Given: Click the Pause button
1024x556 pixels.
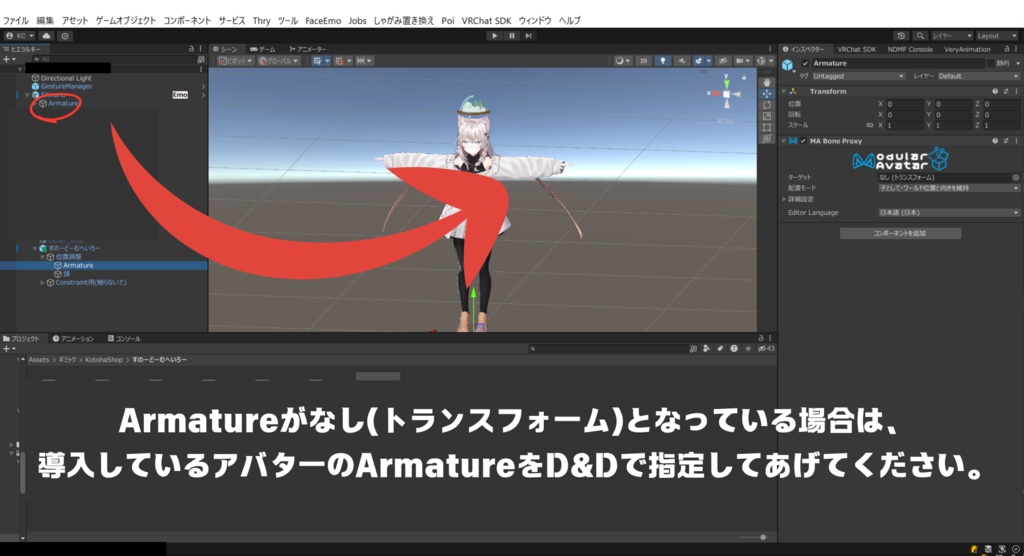Looking at the screenshot, I should [x=511, y=36].
